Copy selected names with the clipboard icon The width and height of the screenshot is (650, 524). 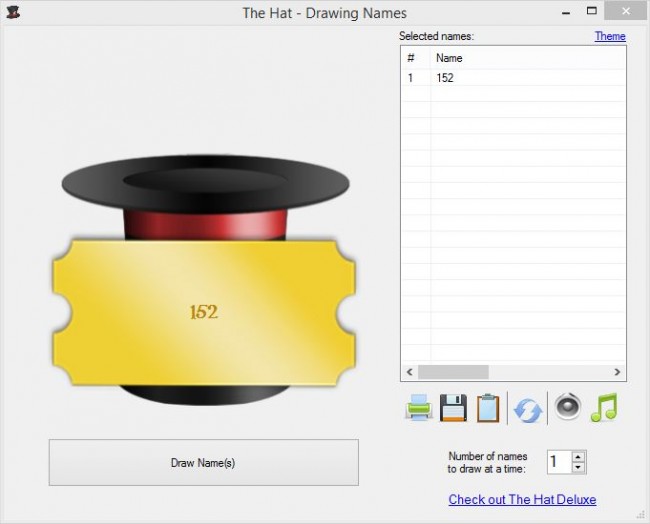click(x=487, y=408)
